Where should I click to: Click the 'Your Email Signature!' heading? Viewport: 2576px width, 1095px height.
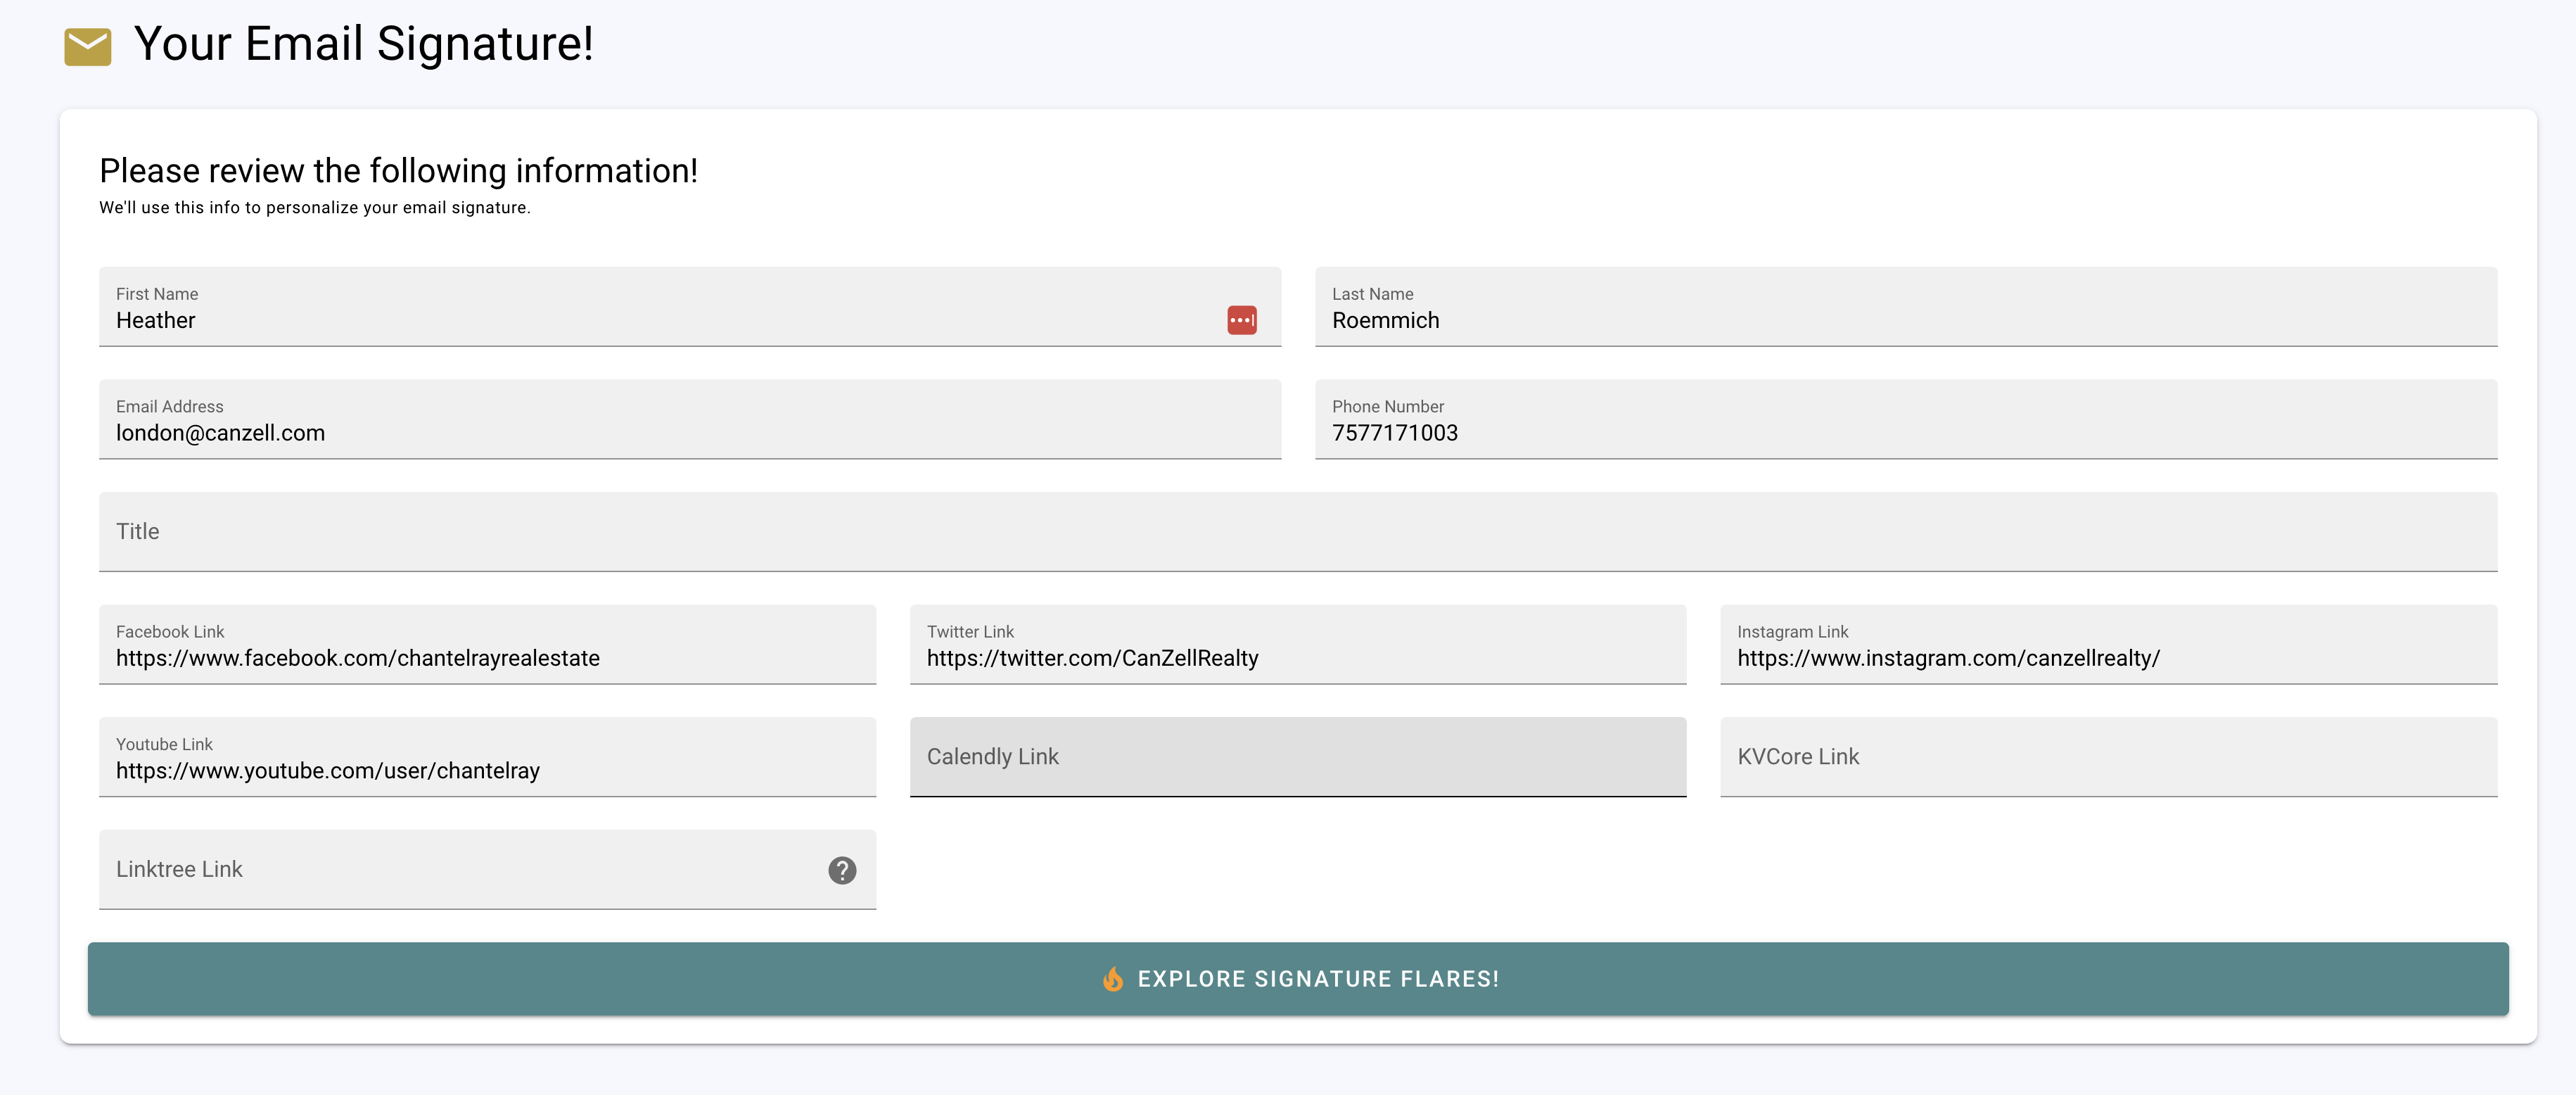[x=364, y=44]
